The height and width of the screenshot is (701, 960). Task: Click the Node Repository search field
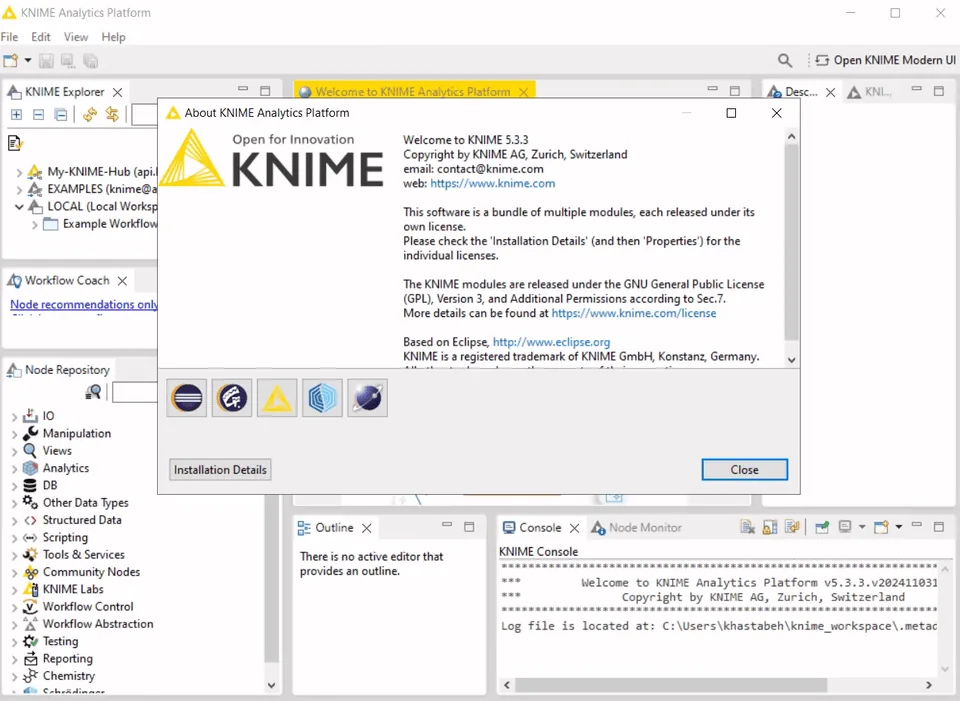tap(135, 392)
